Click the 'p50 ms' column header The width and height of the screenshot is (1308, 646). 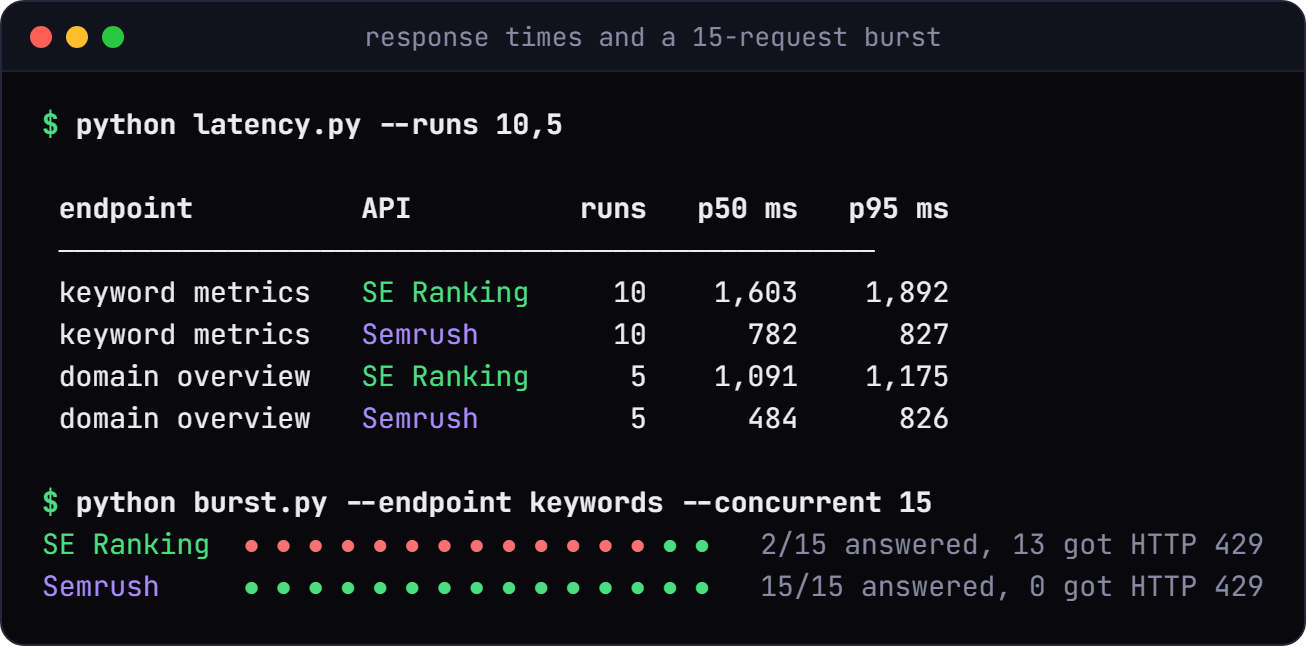coord(748,209)
